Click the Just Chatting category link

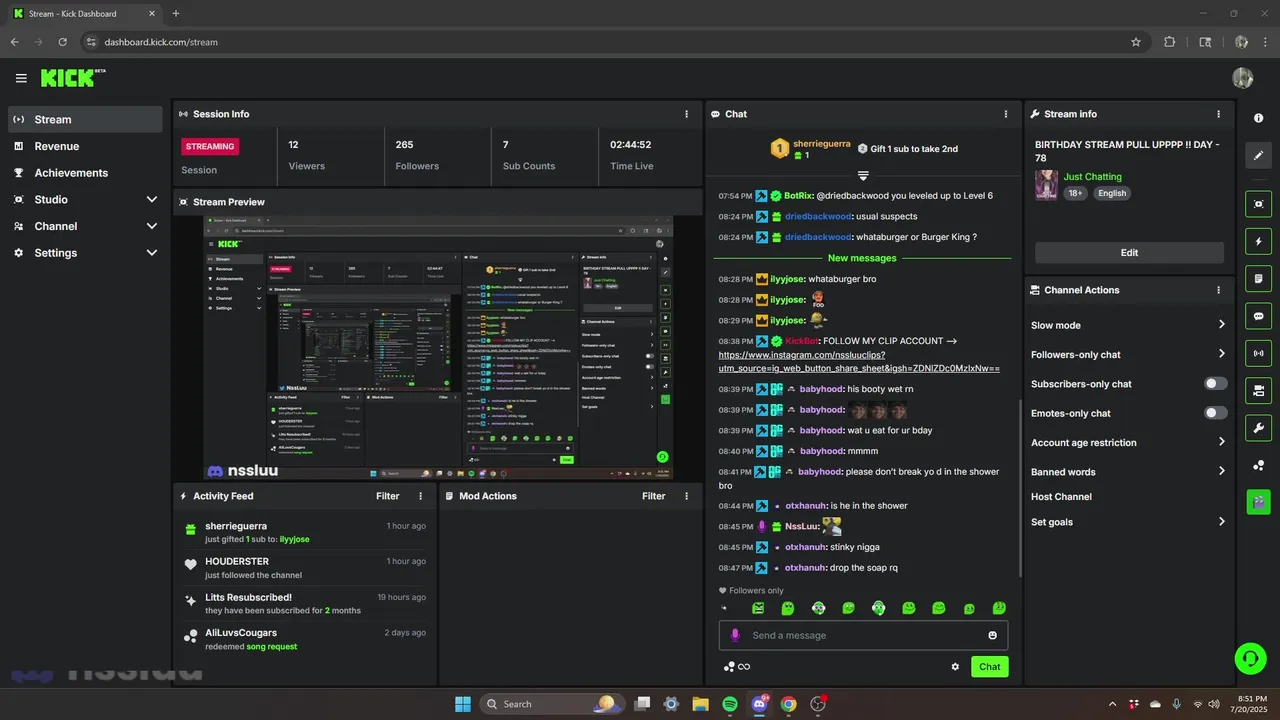click(1092, 177)
